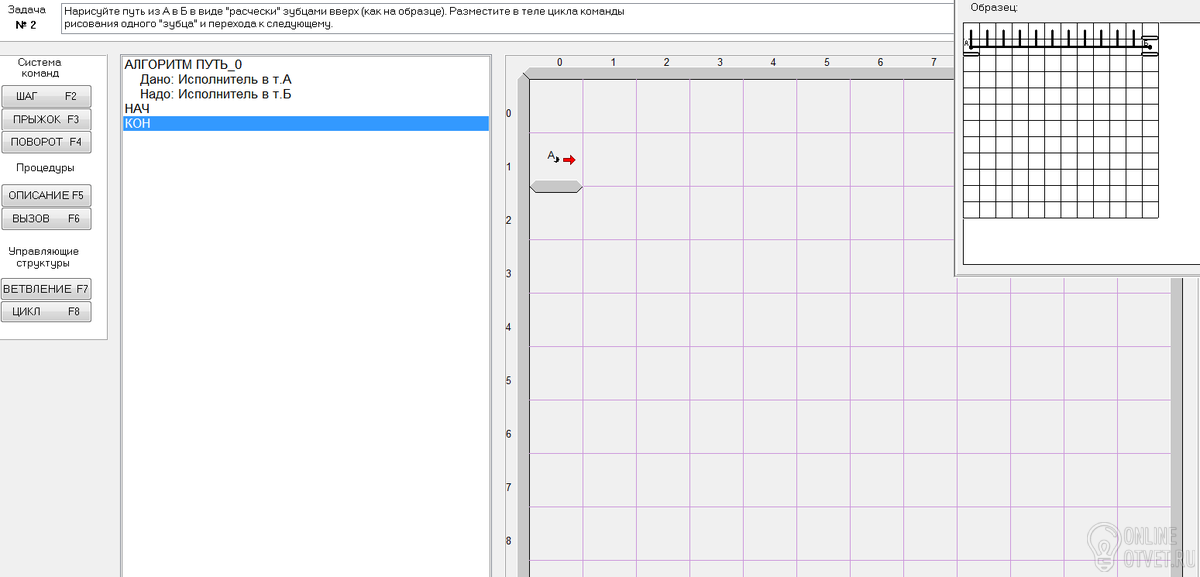Click the ПОВОРОТ F4 command button
This screenshot has height=577, width=1200.
point(46,142)
